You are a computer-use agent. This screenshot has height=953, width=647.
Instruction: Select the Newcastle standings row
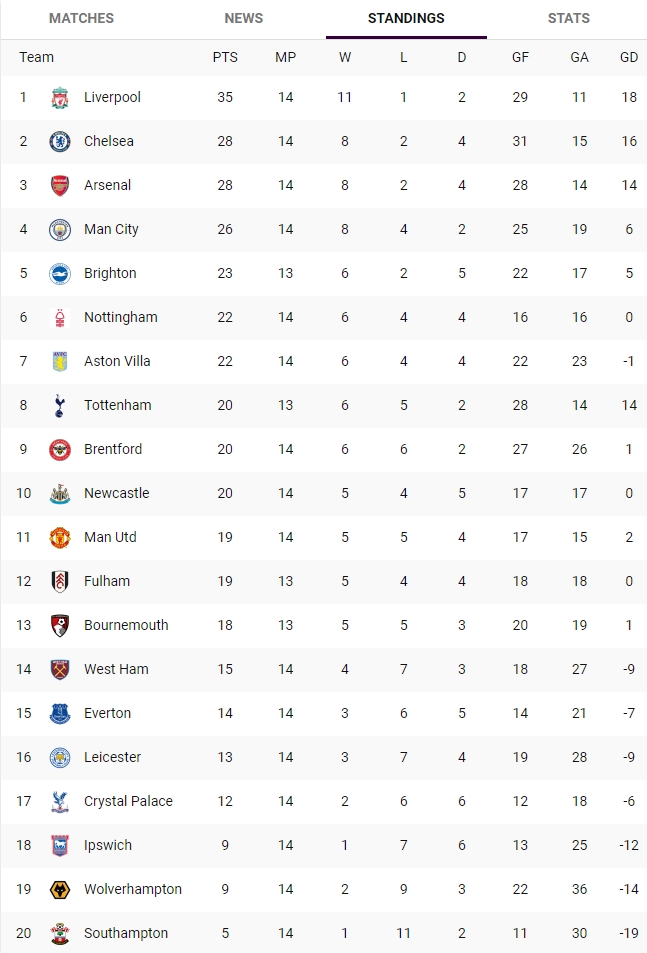(323, 494)
